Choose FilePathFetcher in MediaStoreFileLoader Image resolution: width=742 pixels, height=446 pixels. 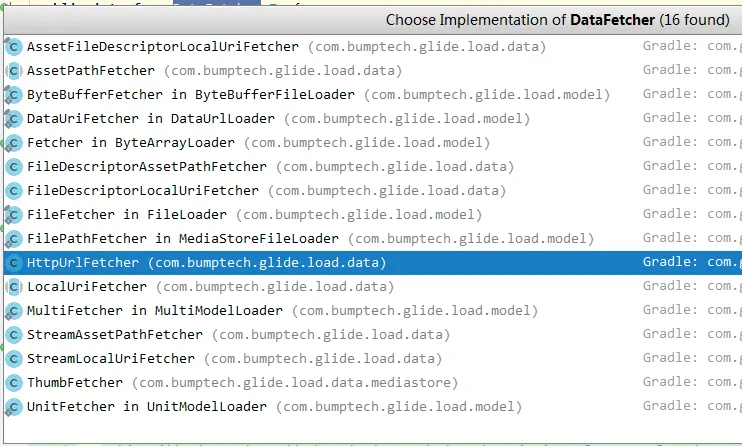(x=373, y=239)
